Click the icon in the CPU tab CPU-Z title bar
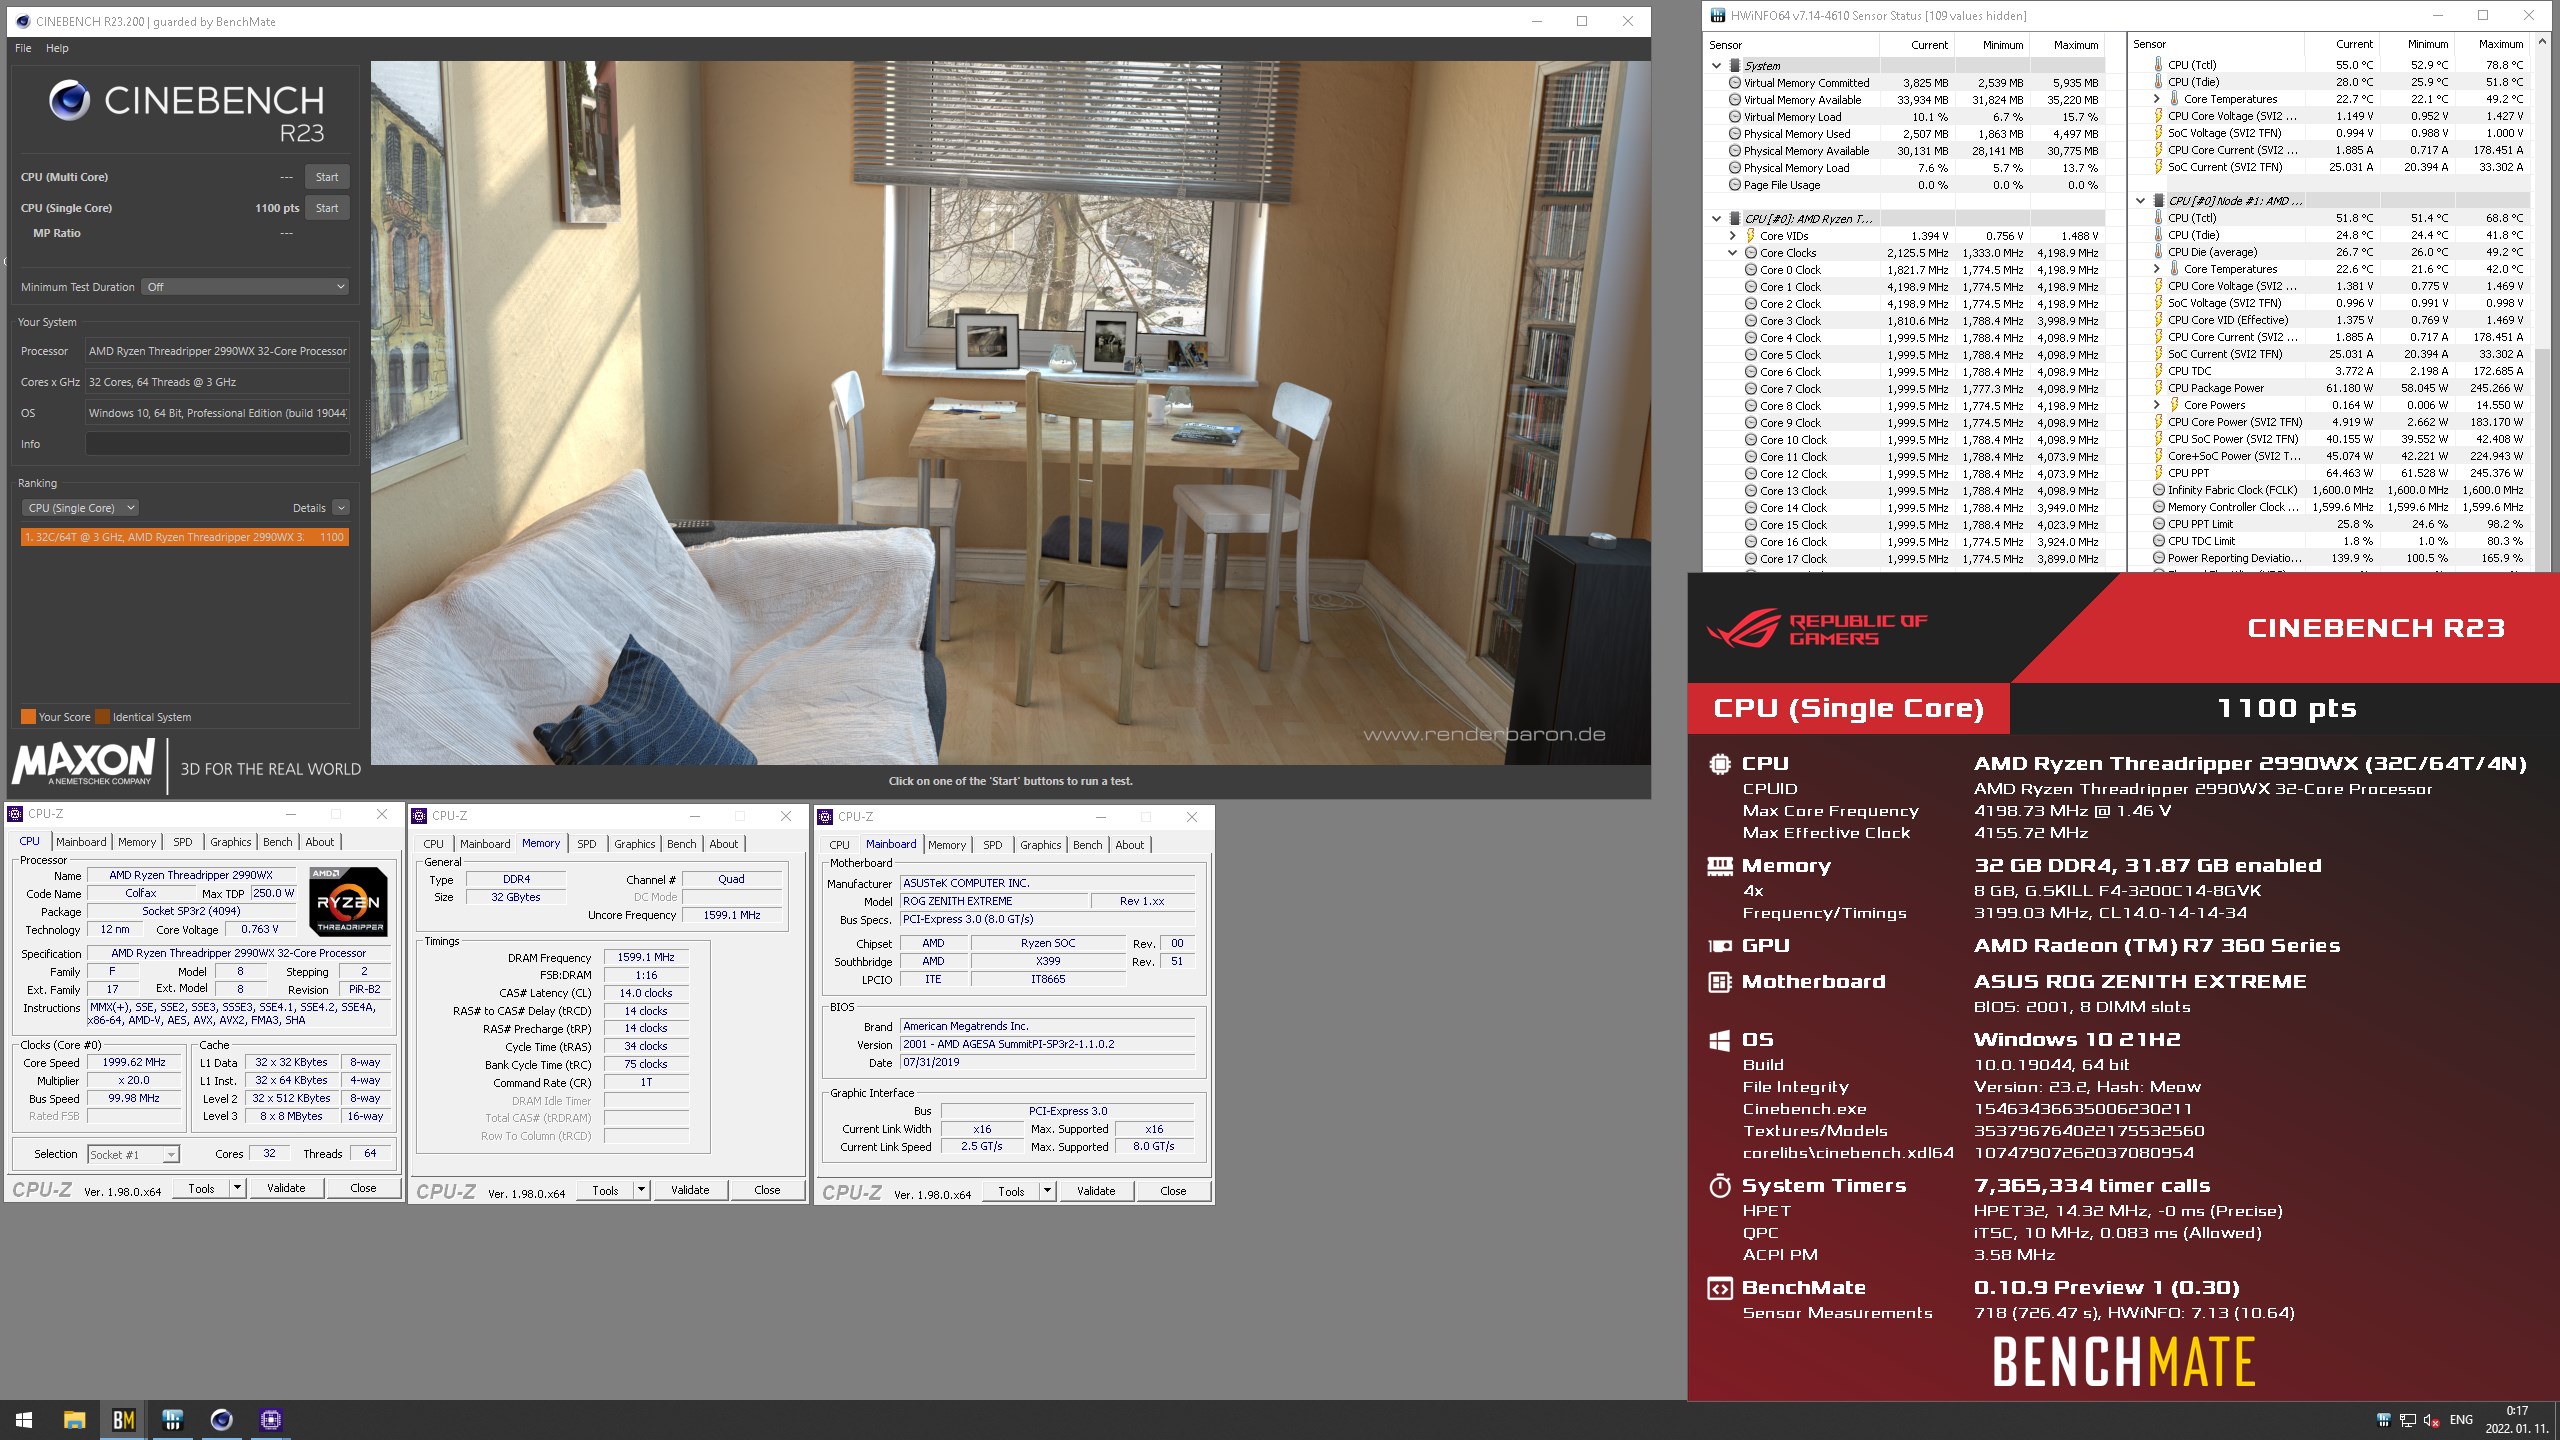The height and width of the screenshot is (1440, 2560). pos(15,814)
